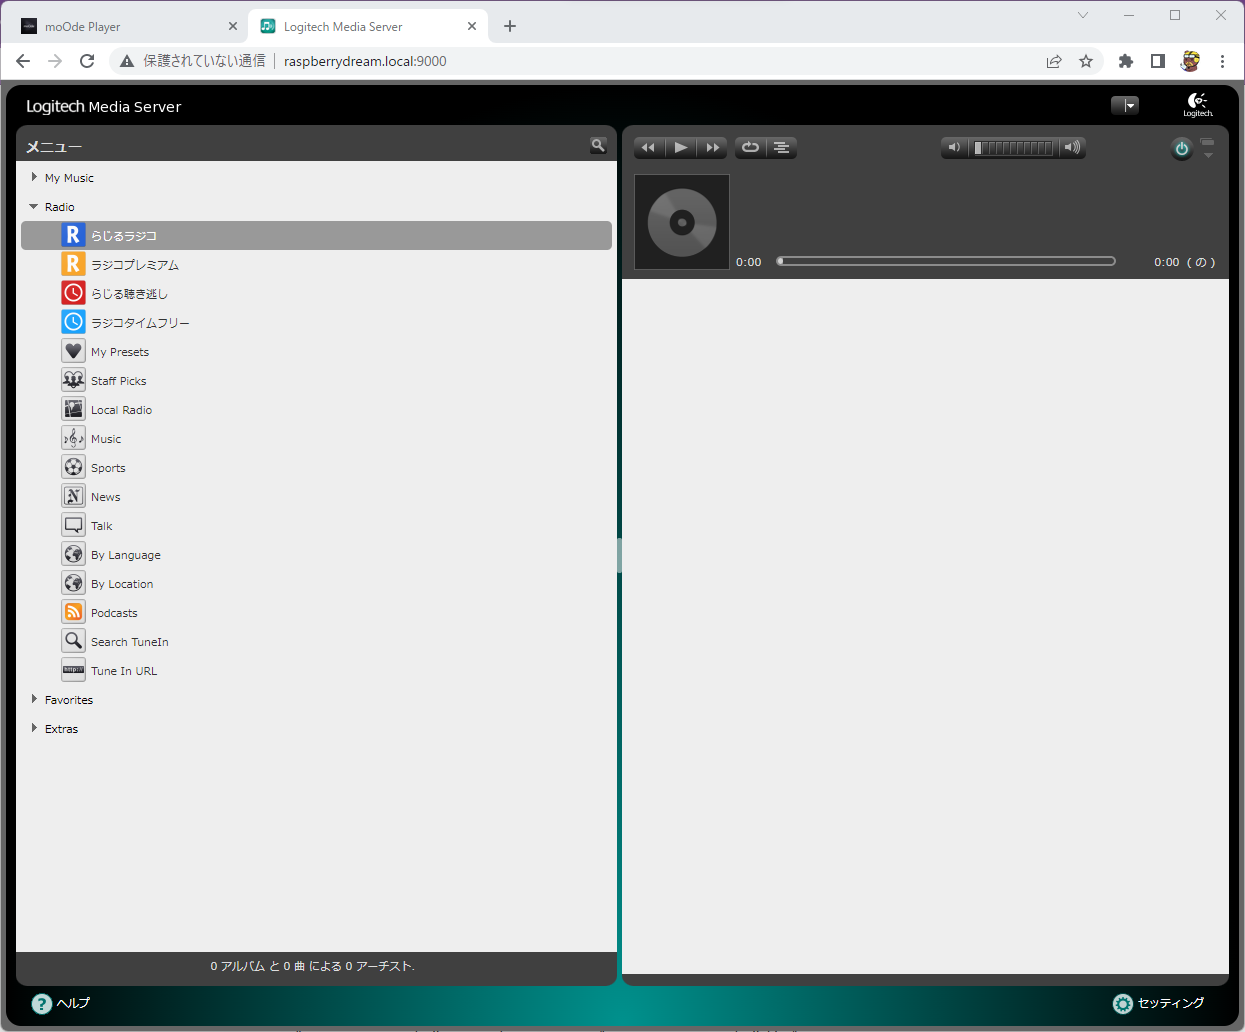Open the らじるラジコ radio icon
This screenshot has width=1245, height=1032.
(73, 235)
